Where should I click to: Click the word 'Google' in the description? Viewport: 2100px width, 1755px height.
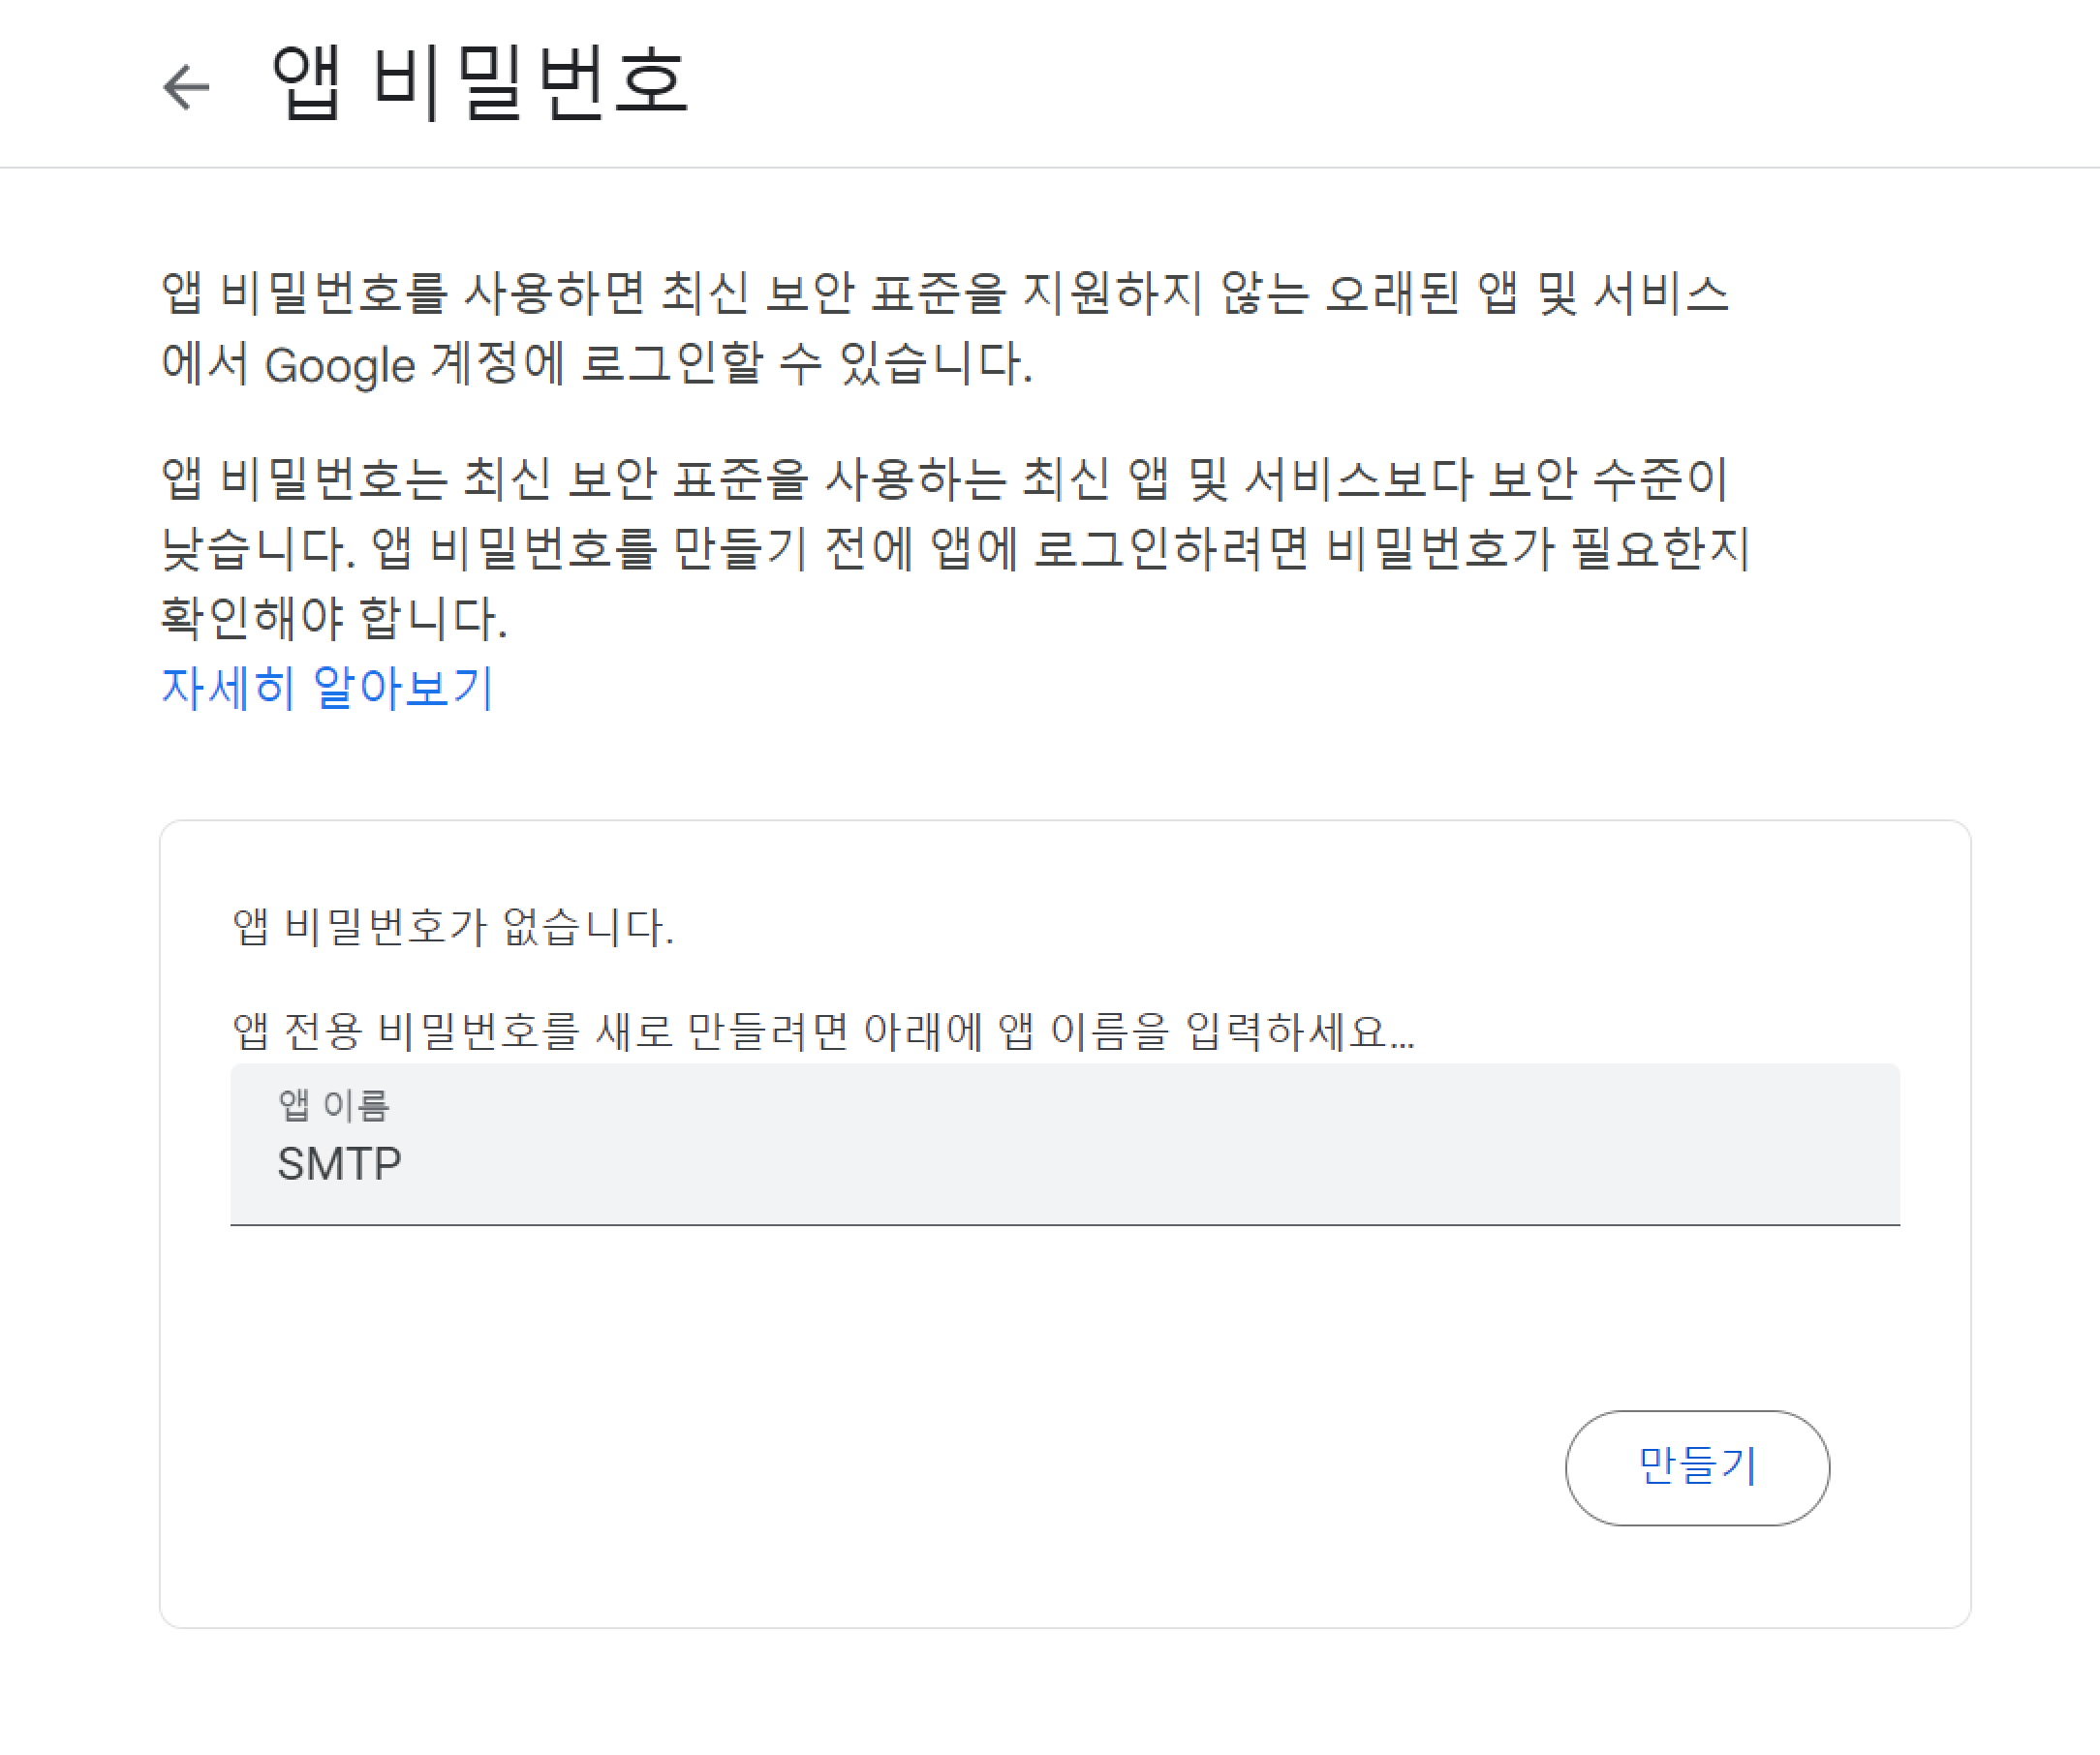339,365
